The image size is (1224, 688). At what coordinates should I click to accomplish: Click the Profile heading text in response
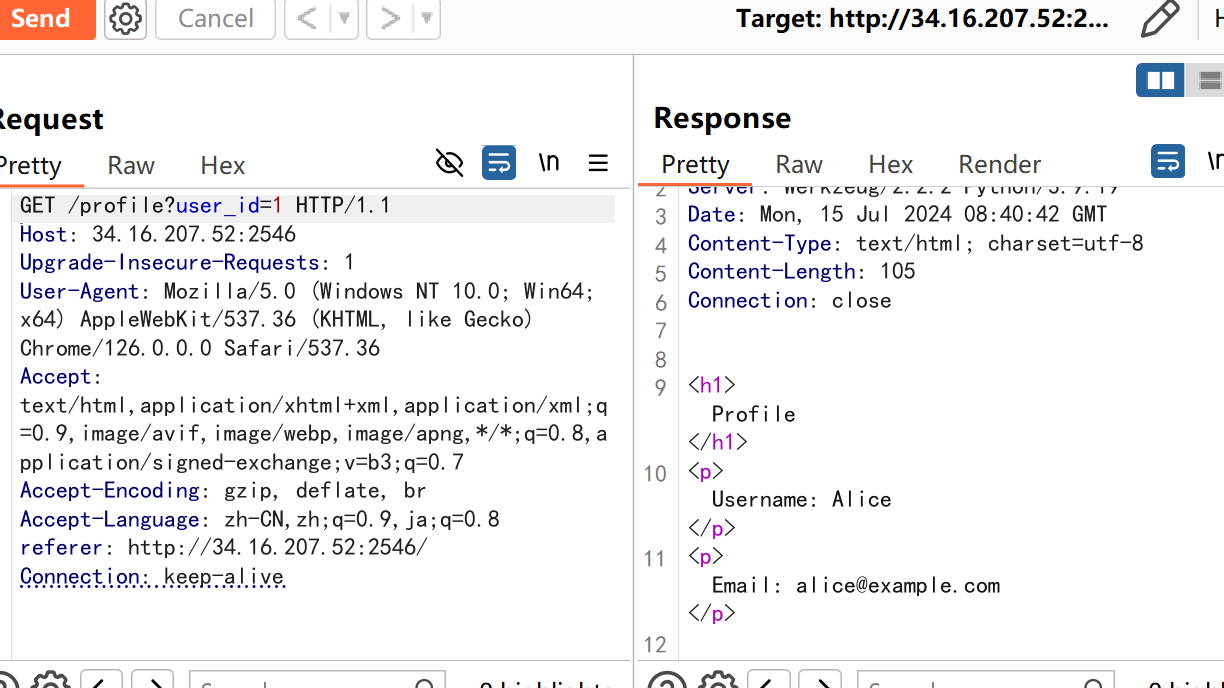tap(754, 414)
